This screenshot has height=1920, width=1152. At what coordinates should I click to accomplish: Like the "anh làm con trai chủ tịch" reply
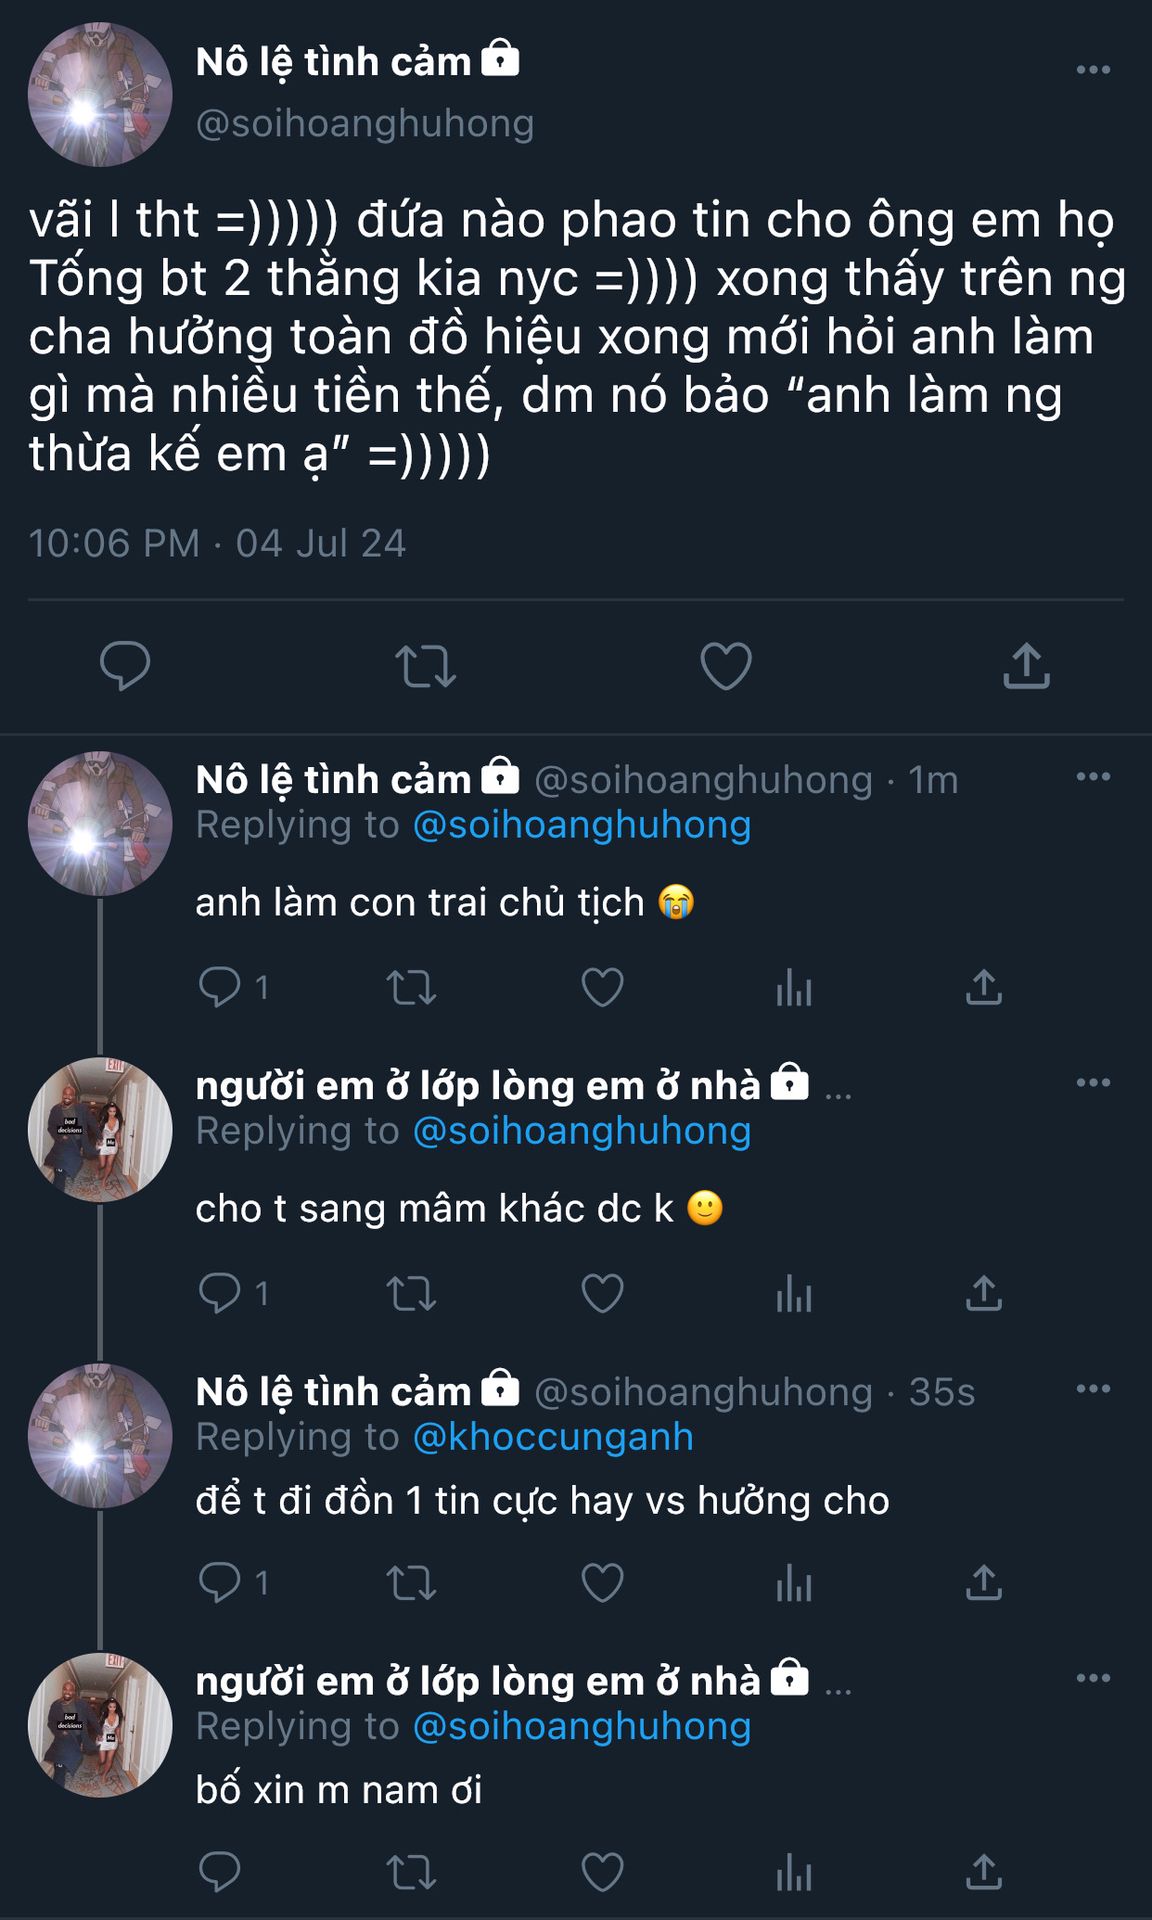(x=602, y=988)
